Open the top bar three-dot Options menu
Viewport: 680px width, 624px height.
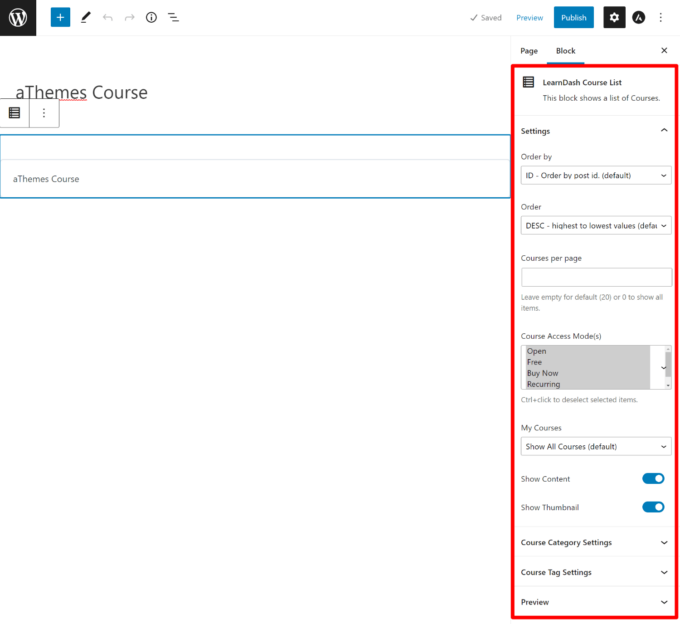coord(660,17)
